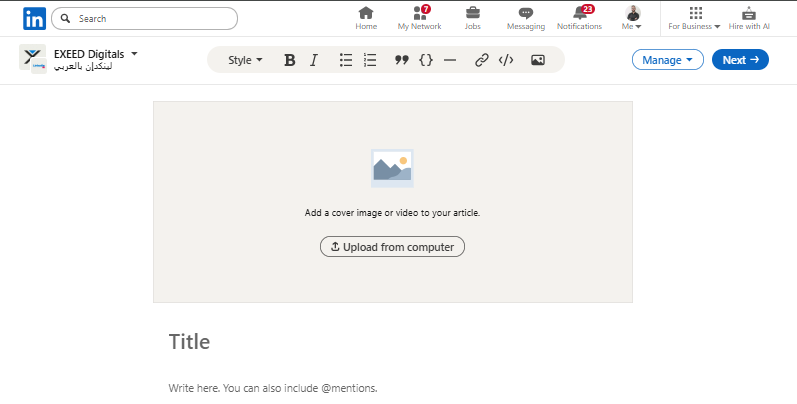Insert a numbered list
Viewport: 797px width, 404px height.
[x=371, y=60]
